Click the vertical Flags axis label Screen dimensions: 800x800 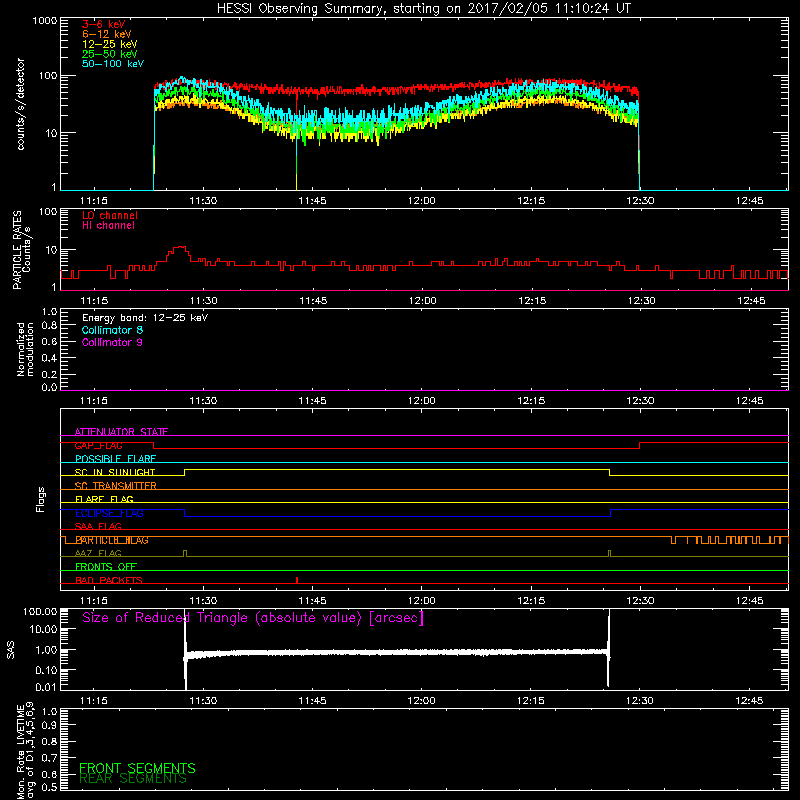click(x=41, y=499)
